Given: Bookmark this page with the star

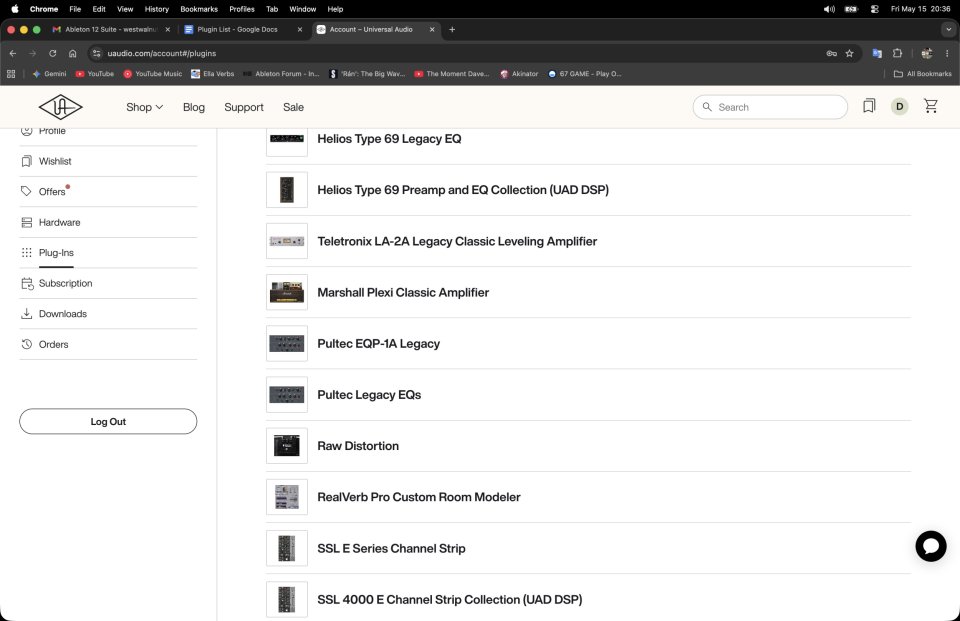Looking at the screenshot, I should [849, 53].
